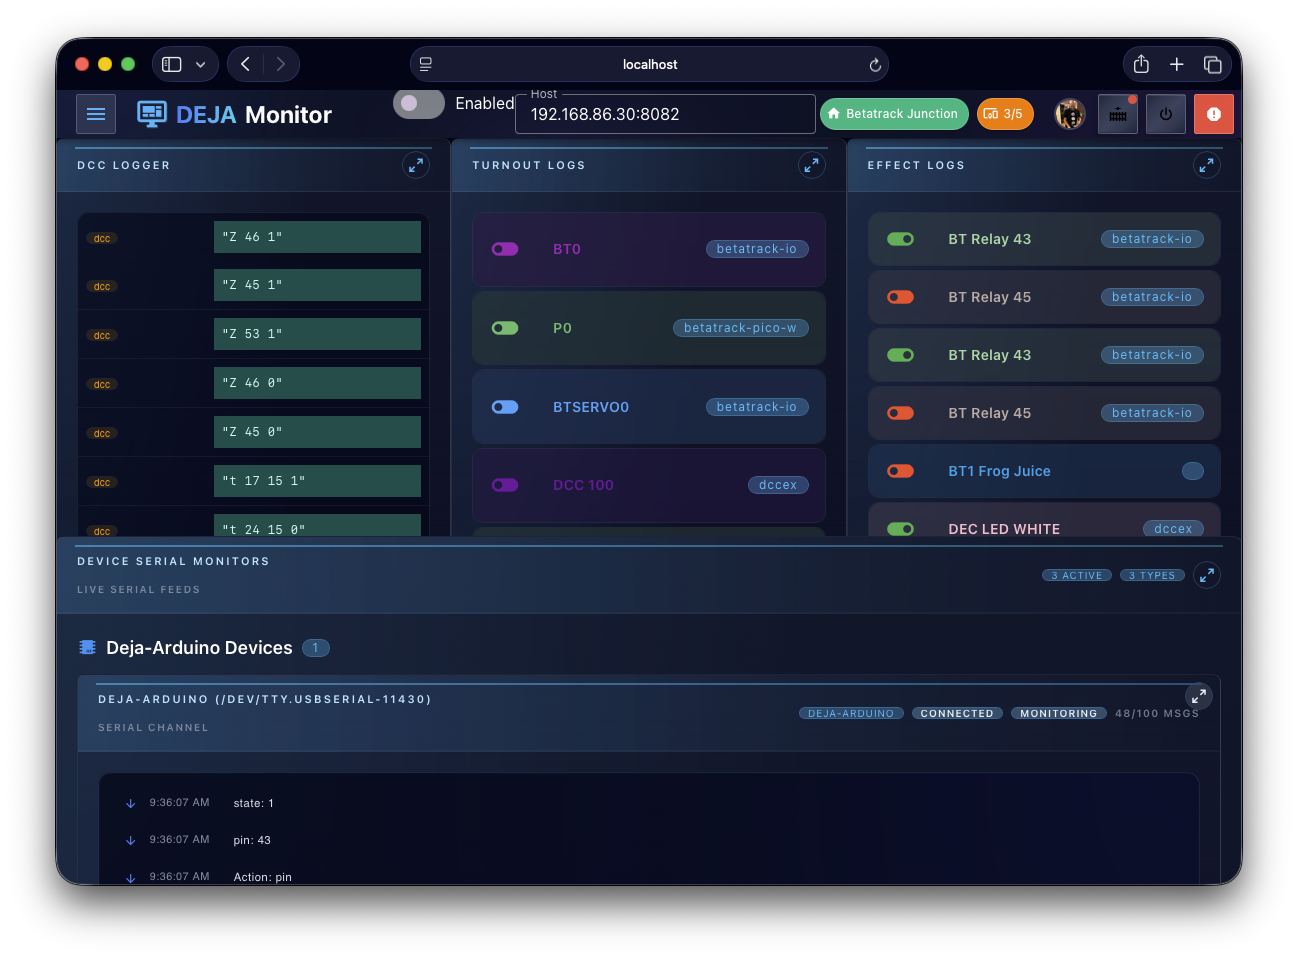Screen dimensions: 1298x959
Task: Toggle the P0 turnout switch off
Action: coord(505,327)
